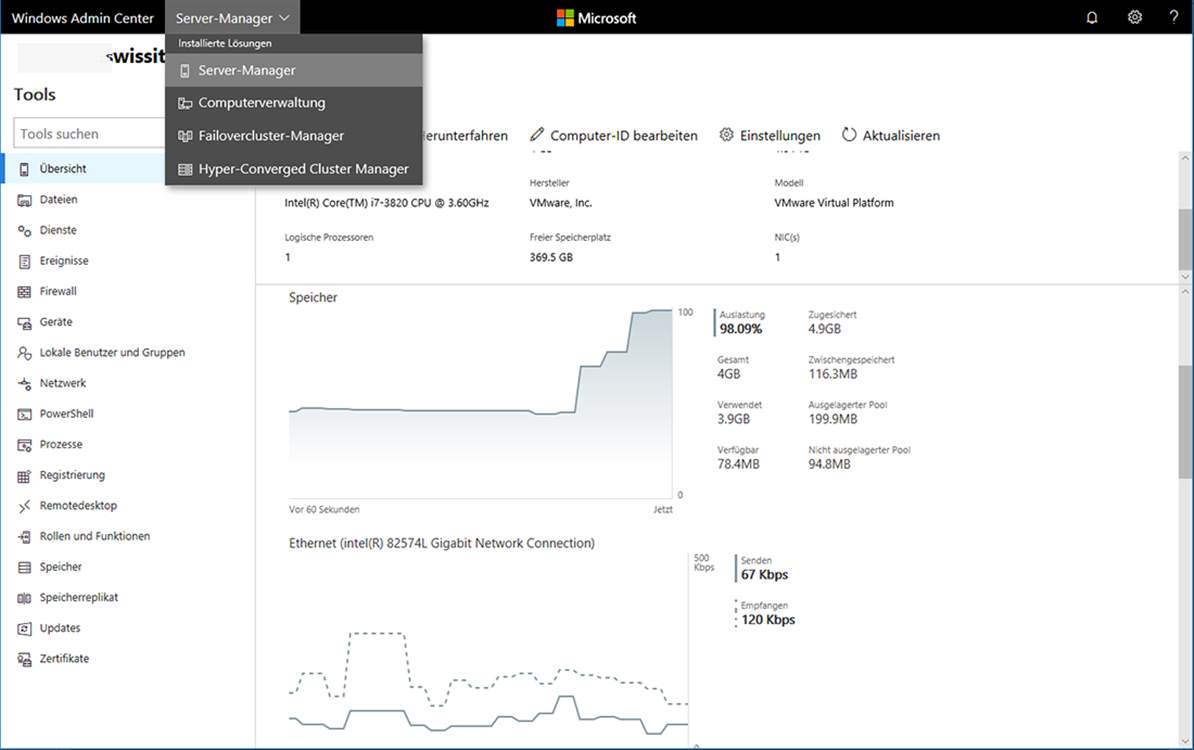
Task: Click Zugesichert value 4.9GB
Action: pos(825,329)
